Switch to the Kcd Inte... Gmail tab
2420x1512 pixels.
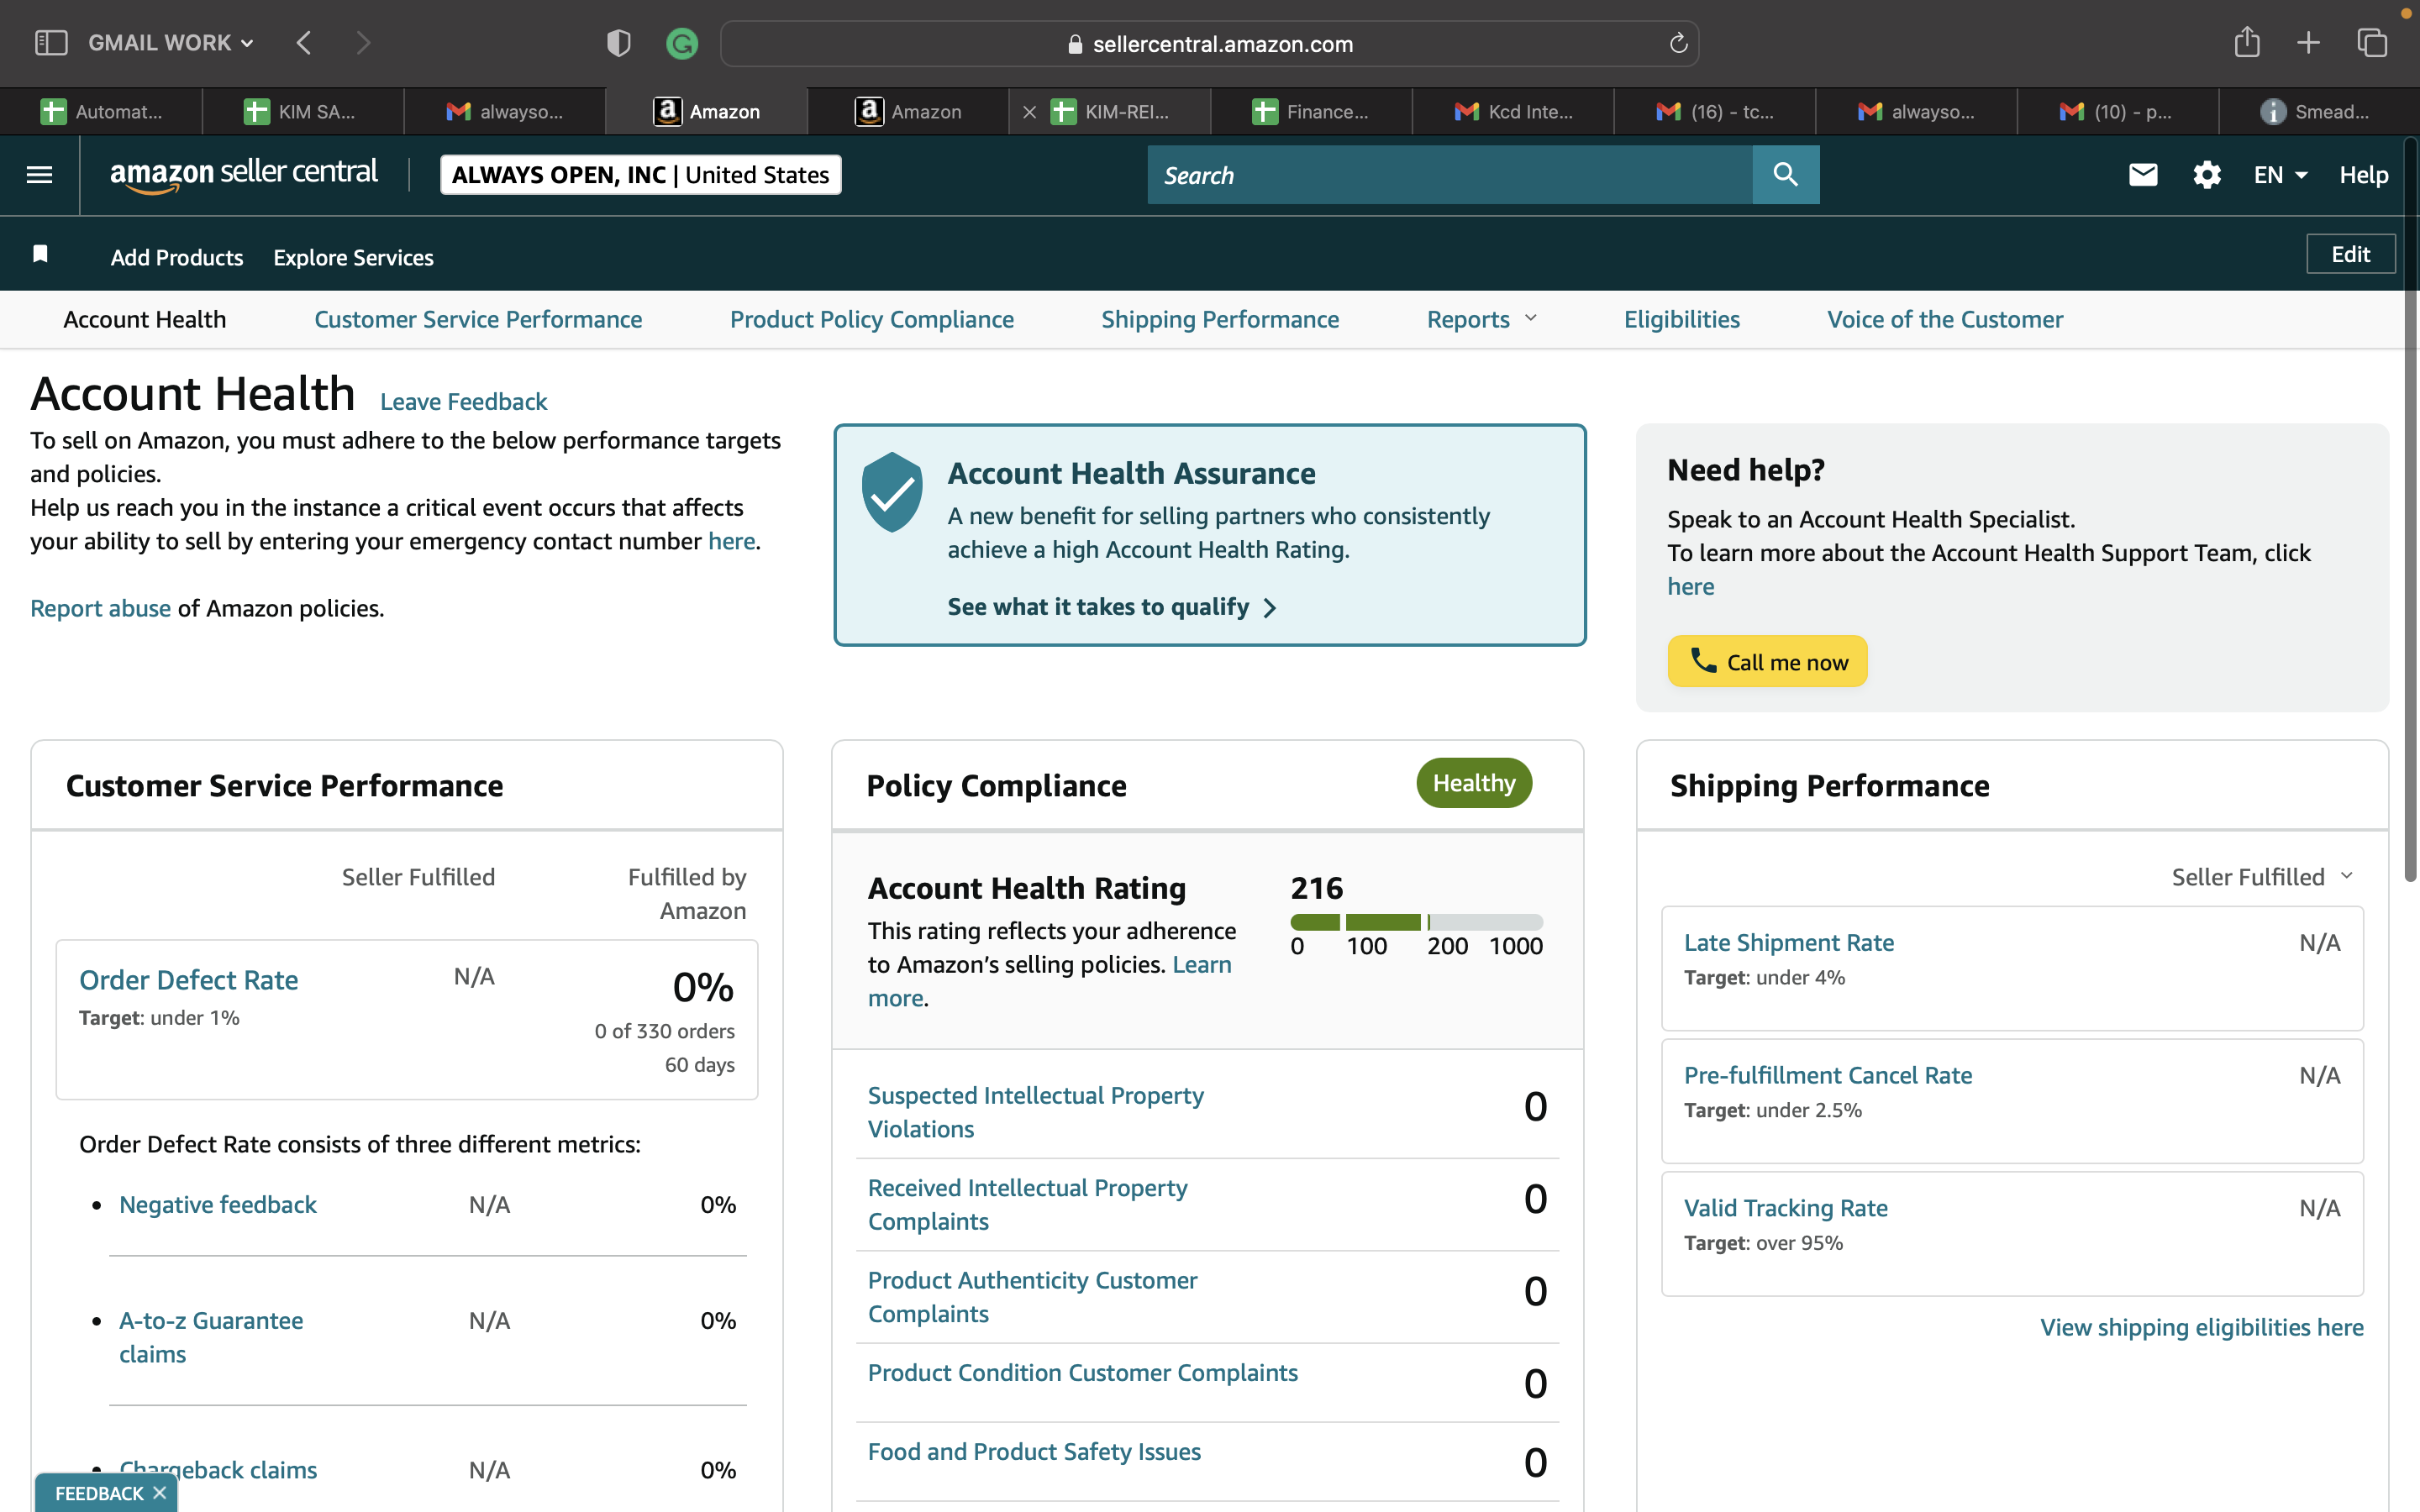[x=1513, y=112]
